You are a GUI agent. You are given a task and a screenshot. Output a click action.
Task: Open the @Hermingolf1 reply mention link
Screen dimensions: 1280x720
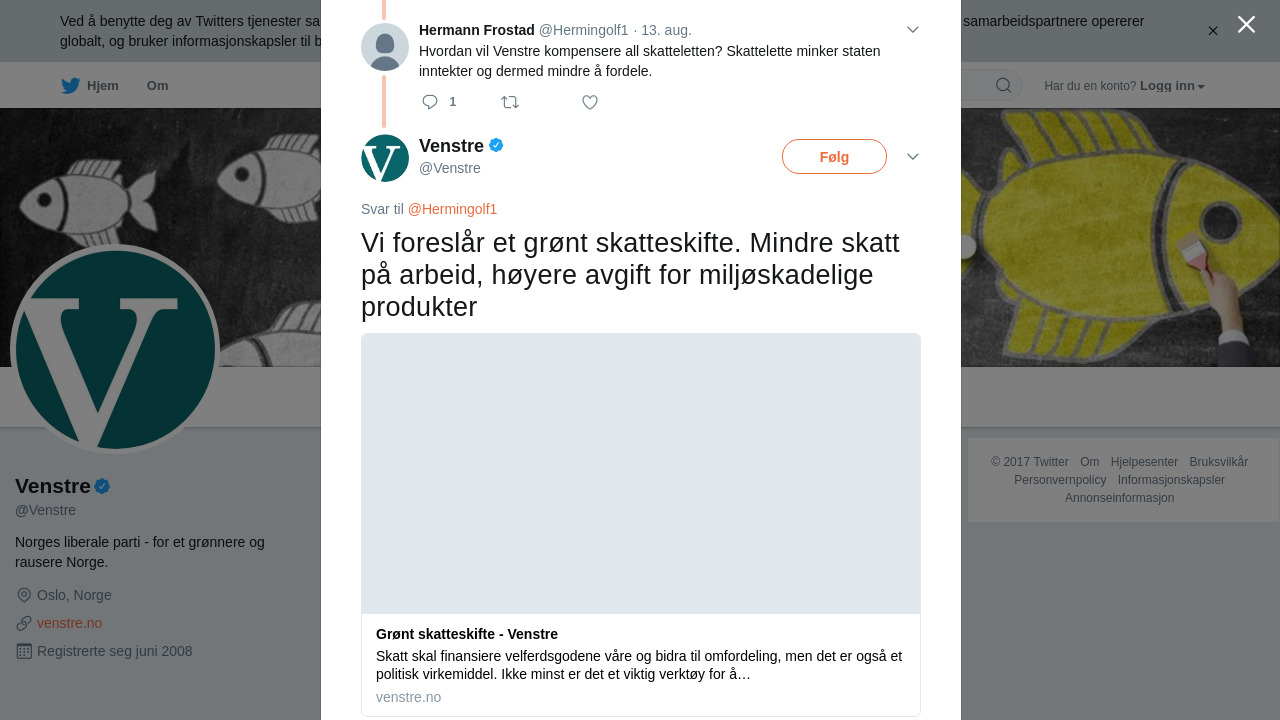(452, 209)
